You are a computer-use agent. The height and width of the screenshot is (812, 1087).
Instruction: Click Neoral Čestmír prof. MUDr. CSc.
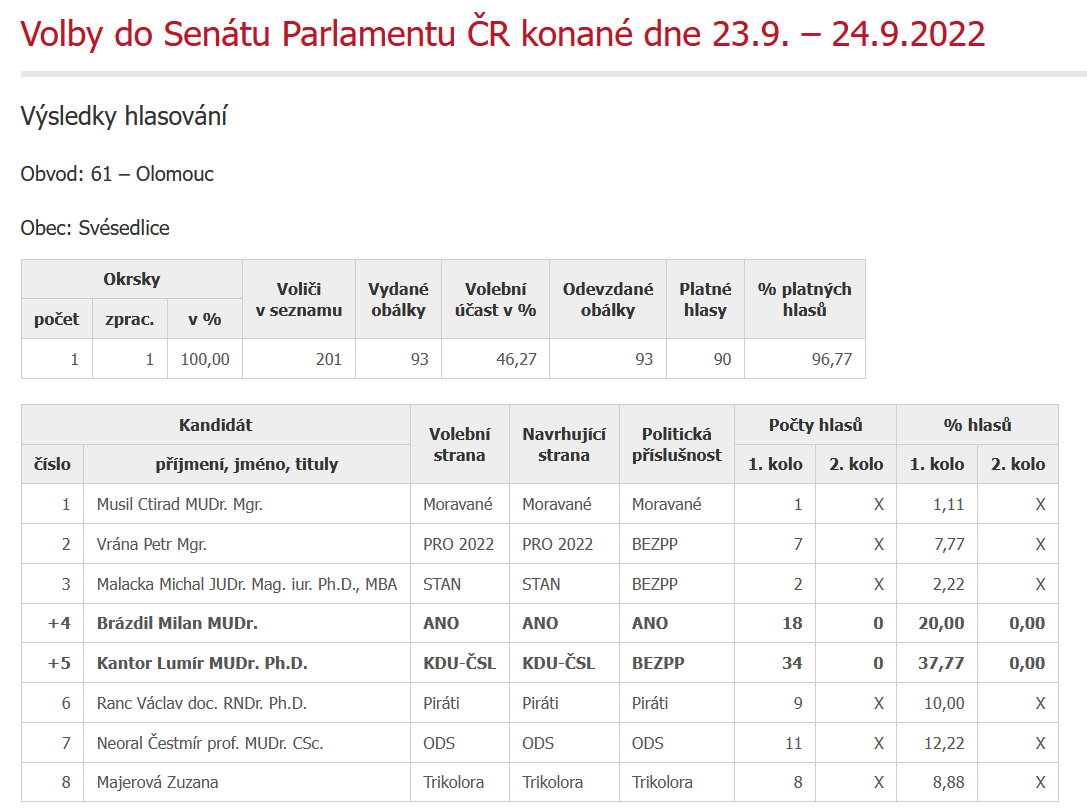[210, 743]
